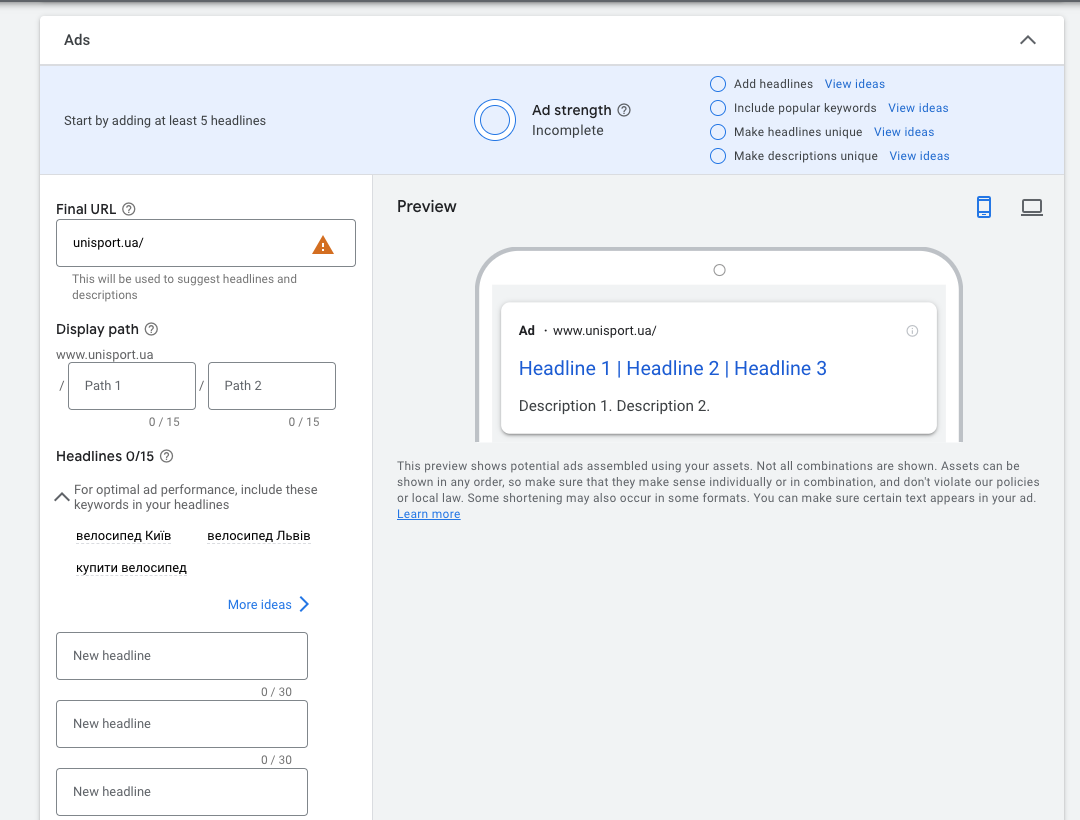Viewport: 1080px width, 820px height.
Task: Add suggested keyword купити велосипед
Action: pyautogui.click(x=131, y=568)
